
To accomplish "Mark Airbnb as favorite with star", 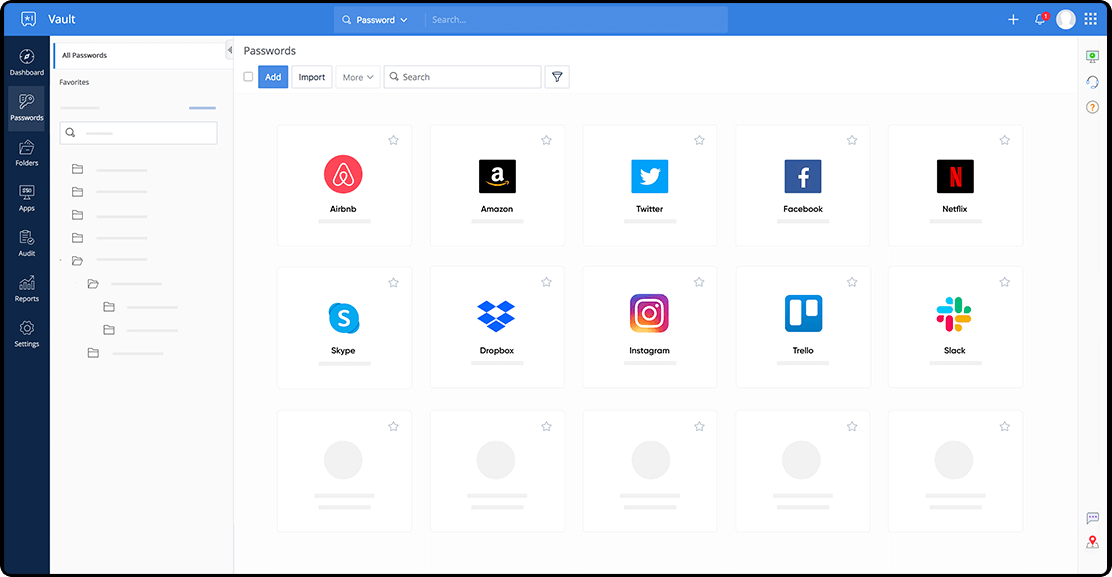I will pos(394,140).
